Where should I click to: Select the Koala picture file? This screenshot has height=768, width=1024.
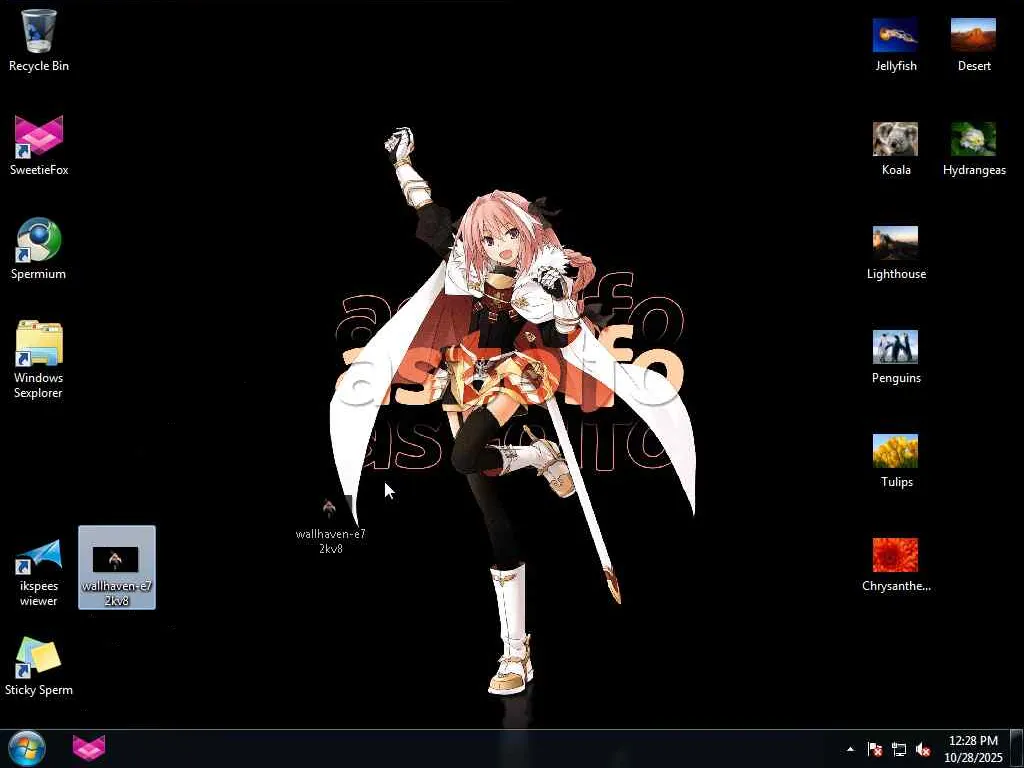pos(895,149)
